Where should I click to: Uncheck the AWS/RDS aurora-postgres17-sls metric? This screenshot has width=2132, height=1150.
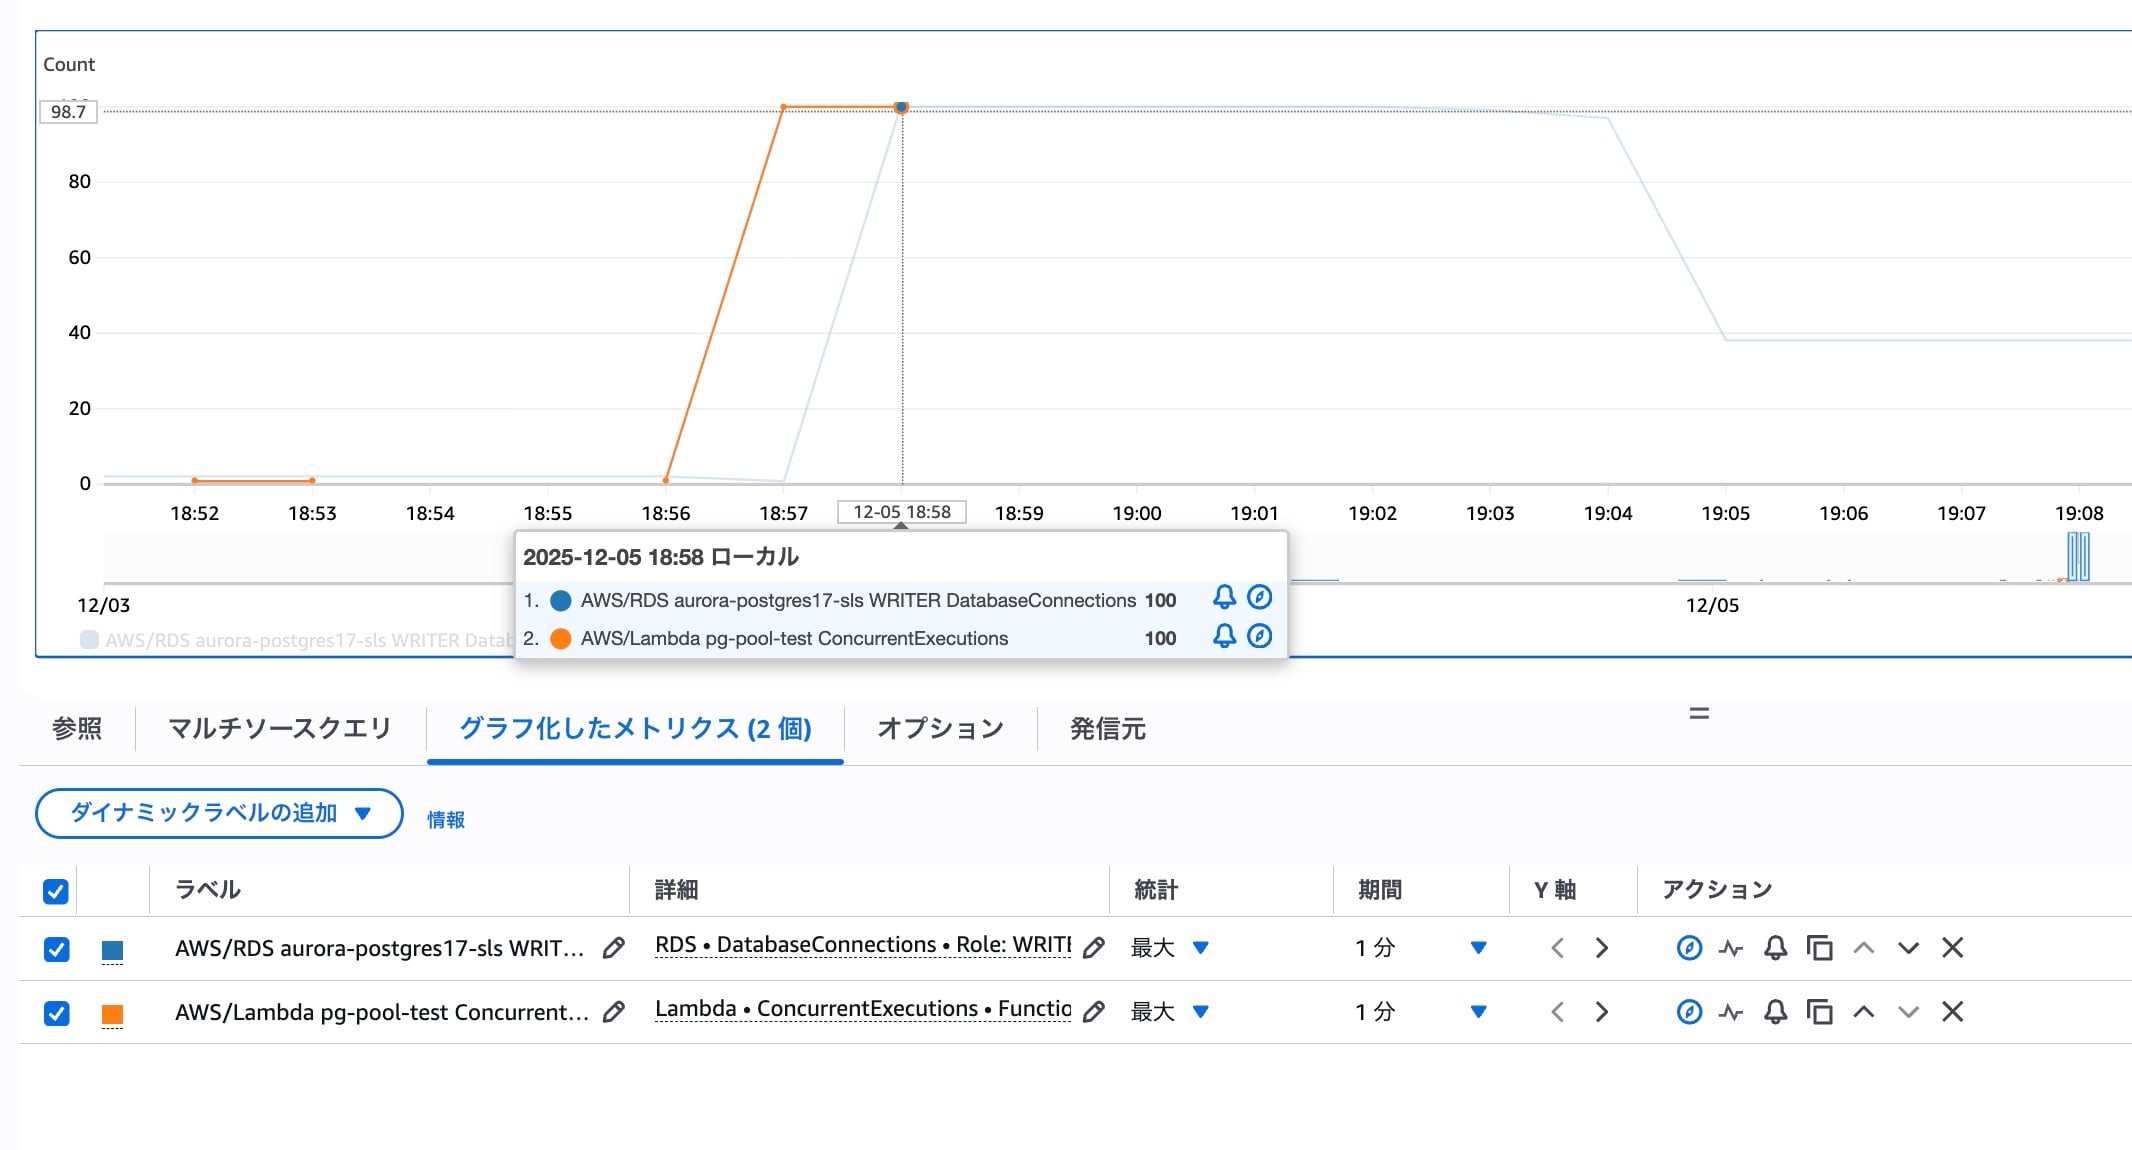(x=57, y=947)
